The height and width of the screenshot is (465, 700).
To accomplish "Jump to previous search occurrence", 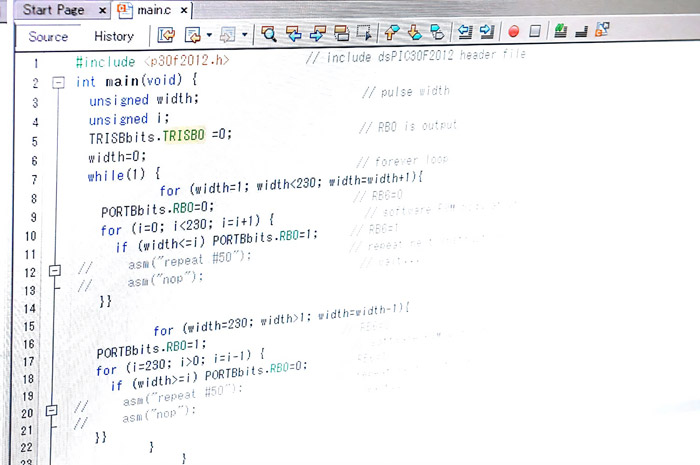I will pos(294,33).
